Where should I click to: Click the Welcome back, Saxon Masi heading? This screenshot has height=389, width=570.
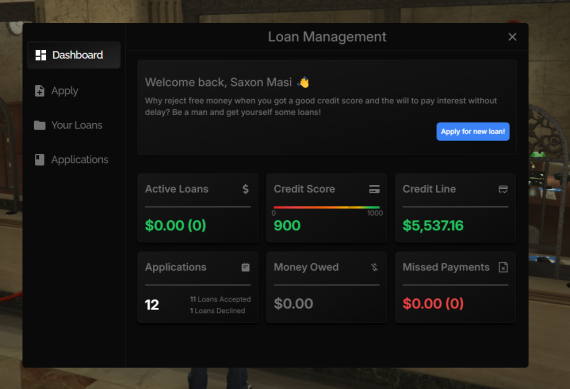[x=218, y=82]
